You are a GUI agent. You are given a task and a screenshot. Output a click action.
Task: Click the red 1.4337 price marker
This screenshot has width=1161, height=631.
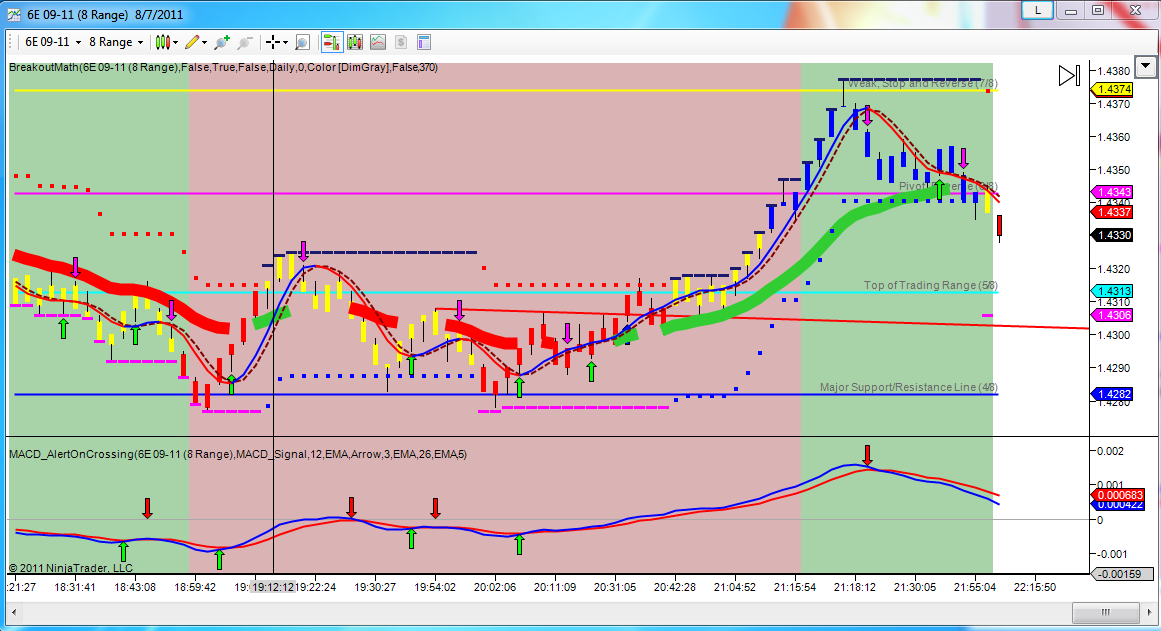click(1112, 212)
